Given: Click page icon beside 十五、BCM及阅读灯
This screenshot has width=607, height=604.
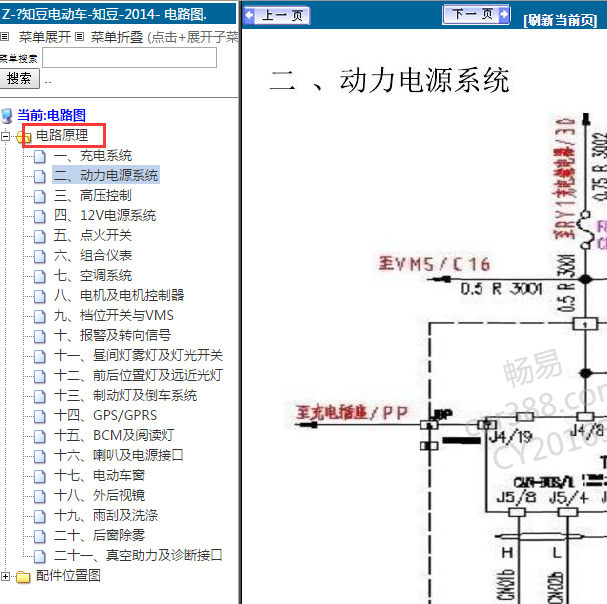Looking at the screenshot, I should (39, 437).
